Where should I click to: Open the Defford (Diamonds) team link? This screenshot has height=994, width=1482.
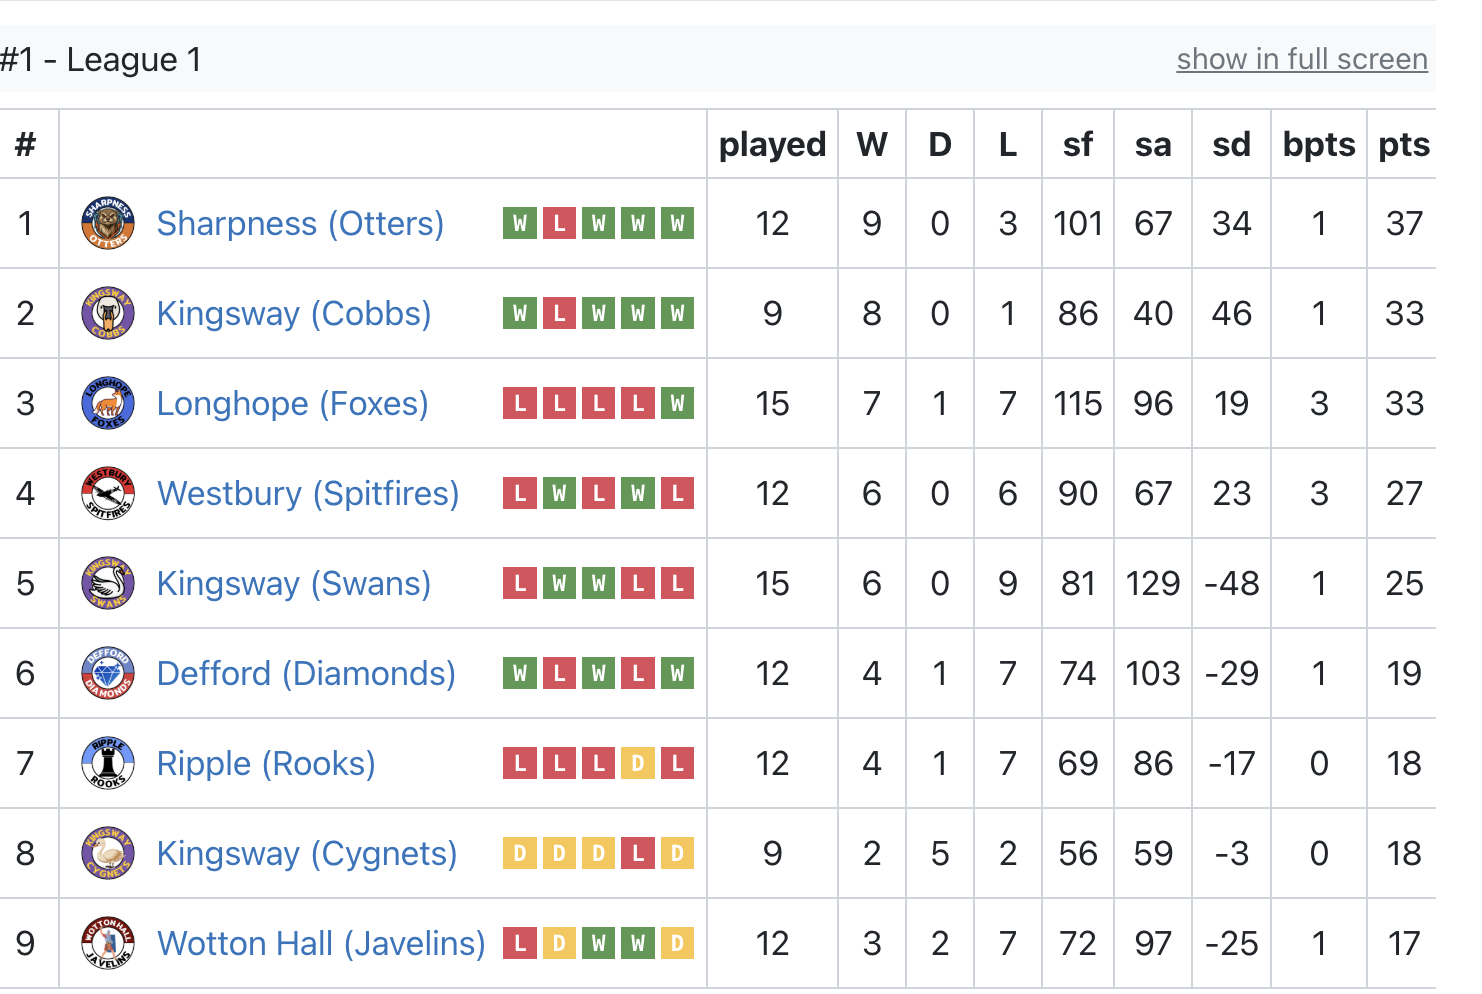click(306, 673)
